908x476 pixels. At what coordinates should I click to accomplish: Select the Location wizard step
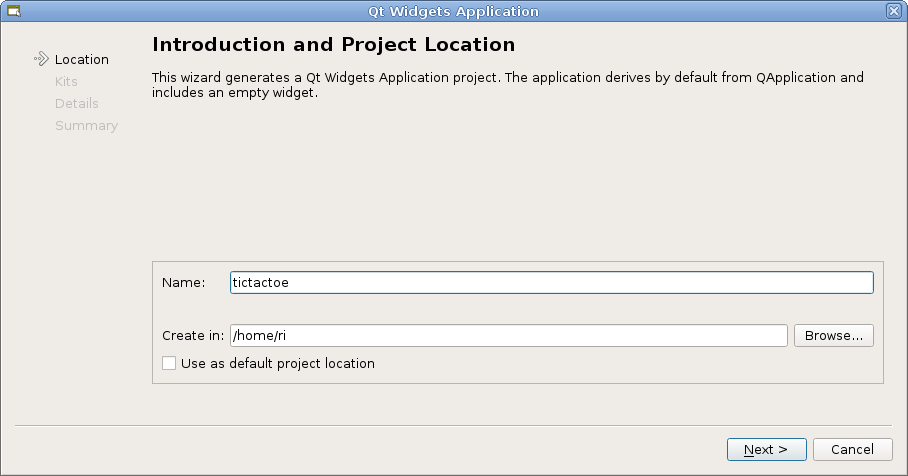click(x=81, y=59)
